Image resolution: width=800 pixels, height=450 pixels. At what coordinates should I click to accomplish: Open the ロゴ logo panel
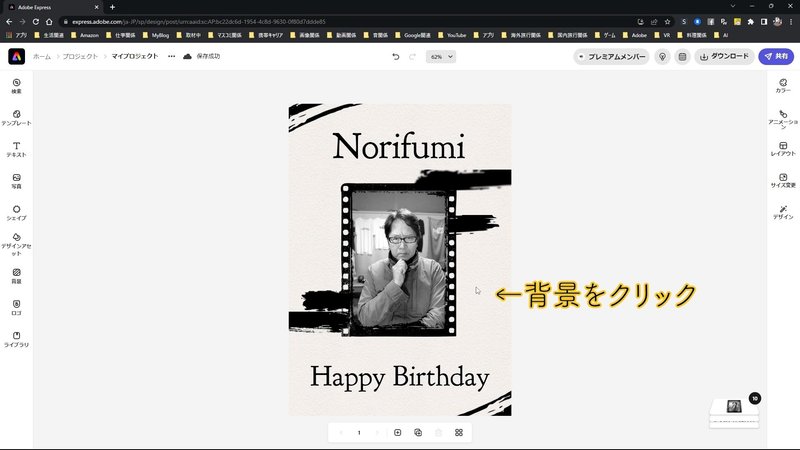pyautogui.click(x=16, y=308)
